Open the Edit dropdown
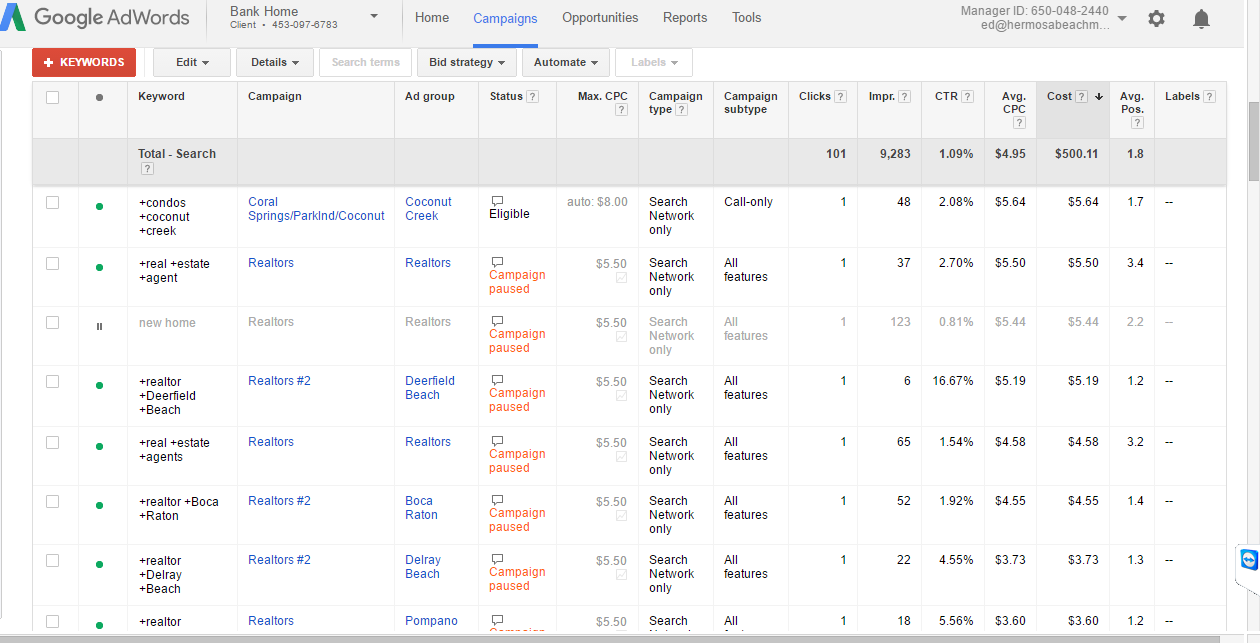This screenshot has width=1260, height=643. tap(192, 62)
